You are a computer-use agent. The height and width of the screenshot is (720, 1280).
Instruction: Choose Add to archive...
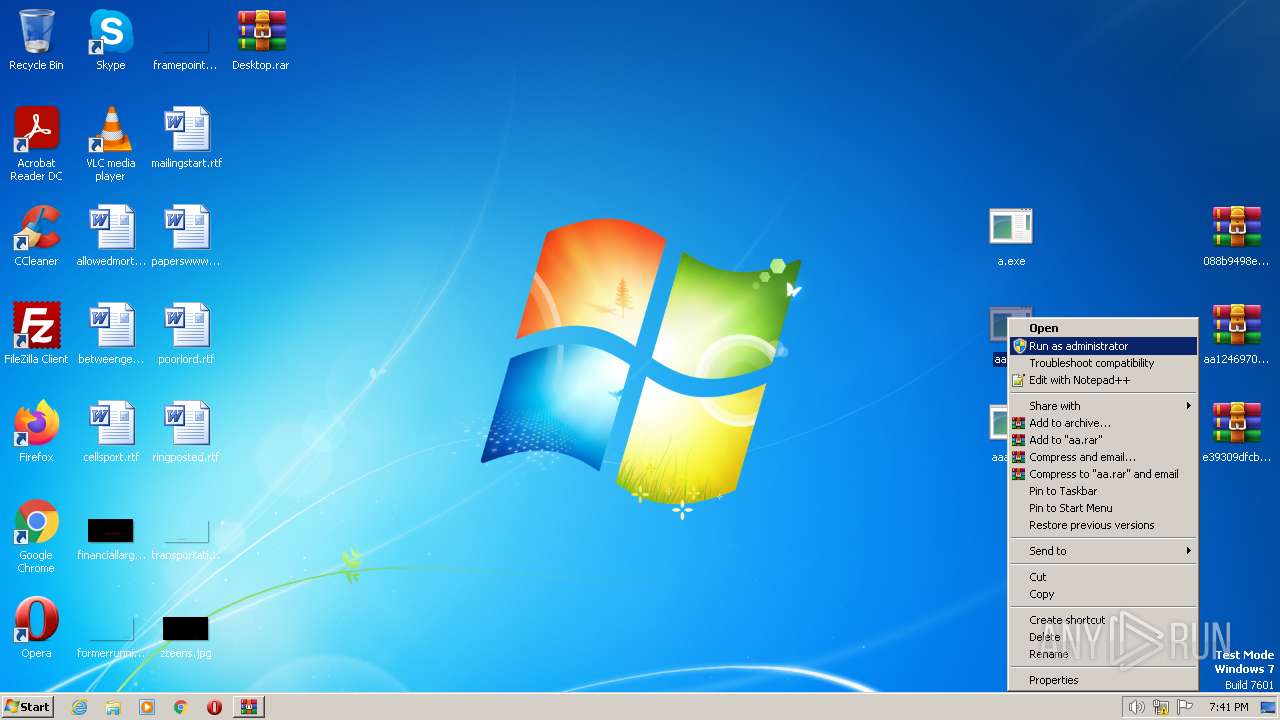1102,423
